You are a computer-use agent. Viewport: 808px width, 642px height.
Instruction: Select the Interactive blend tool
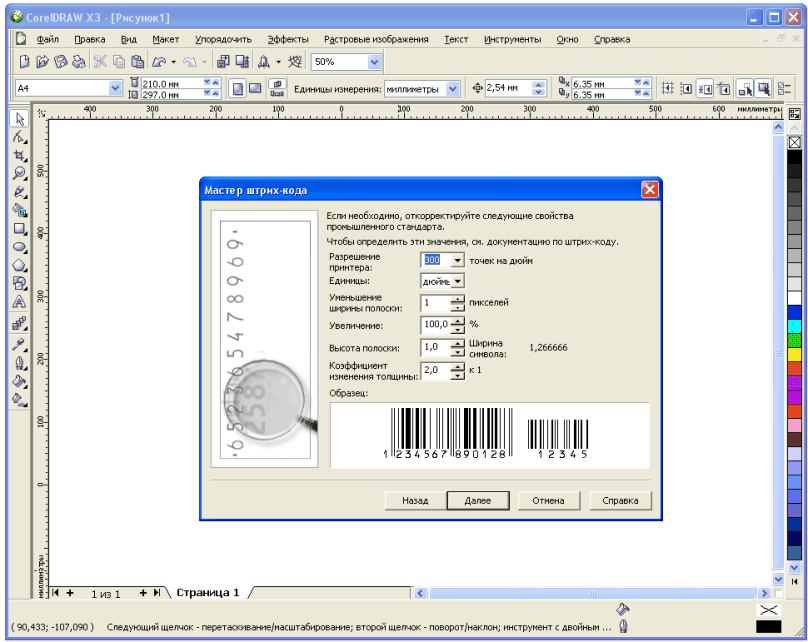click(19, 324)
